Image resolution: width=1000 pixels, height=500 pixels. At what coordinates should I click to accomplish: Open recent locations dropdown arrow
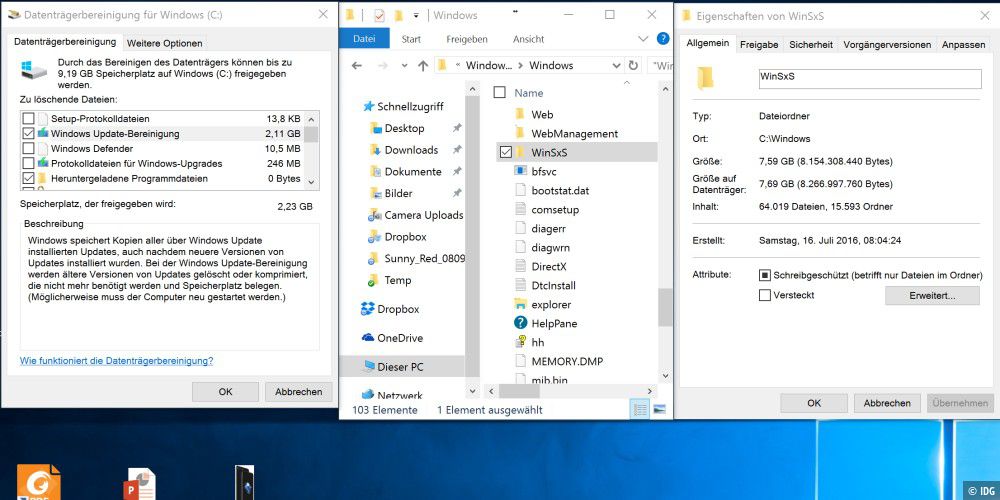(404, 66)
